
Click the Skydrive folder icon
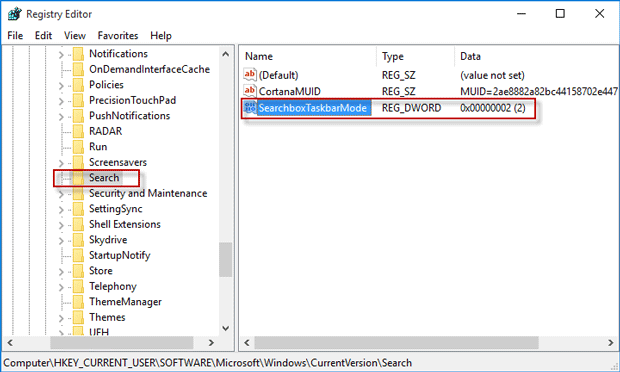[78, 240]
